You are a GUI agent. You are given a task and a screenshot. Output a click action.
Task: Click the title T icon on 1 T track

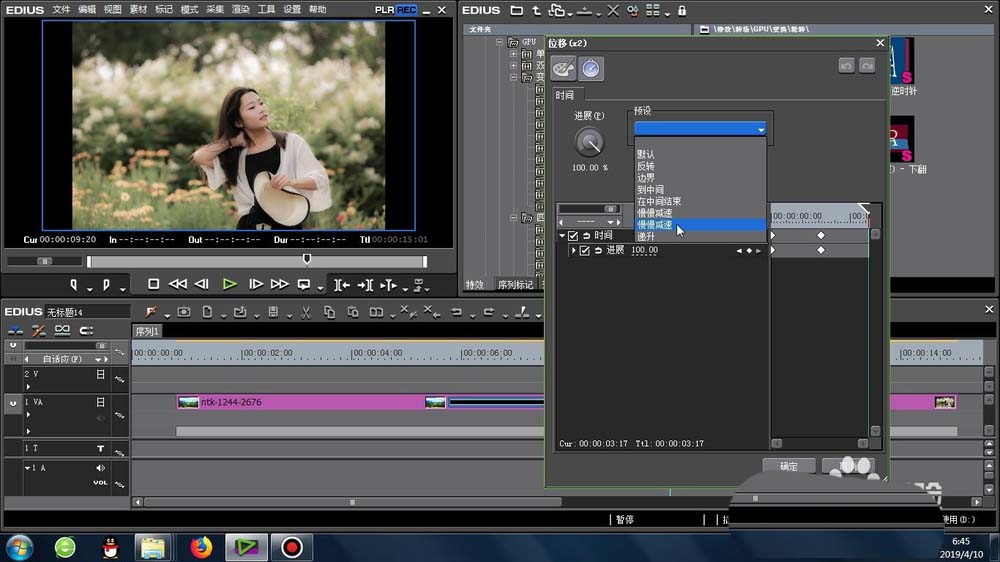[x=100, y=448]
